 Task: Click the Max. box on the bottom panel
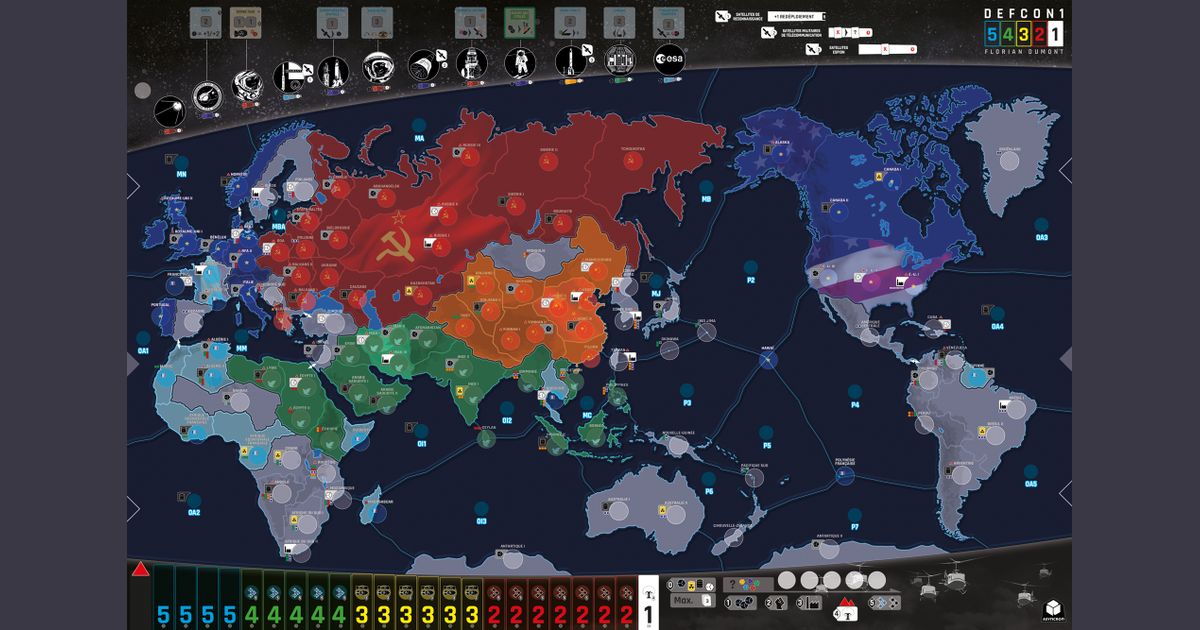click(692, 600)
